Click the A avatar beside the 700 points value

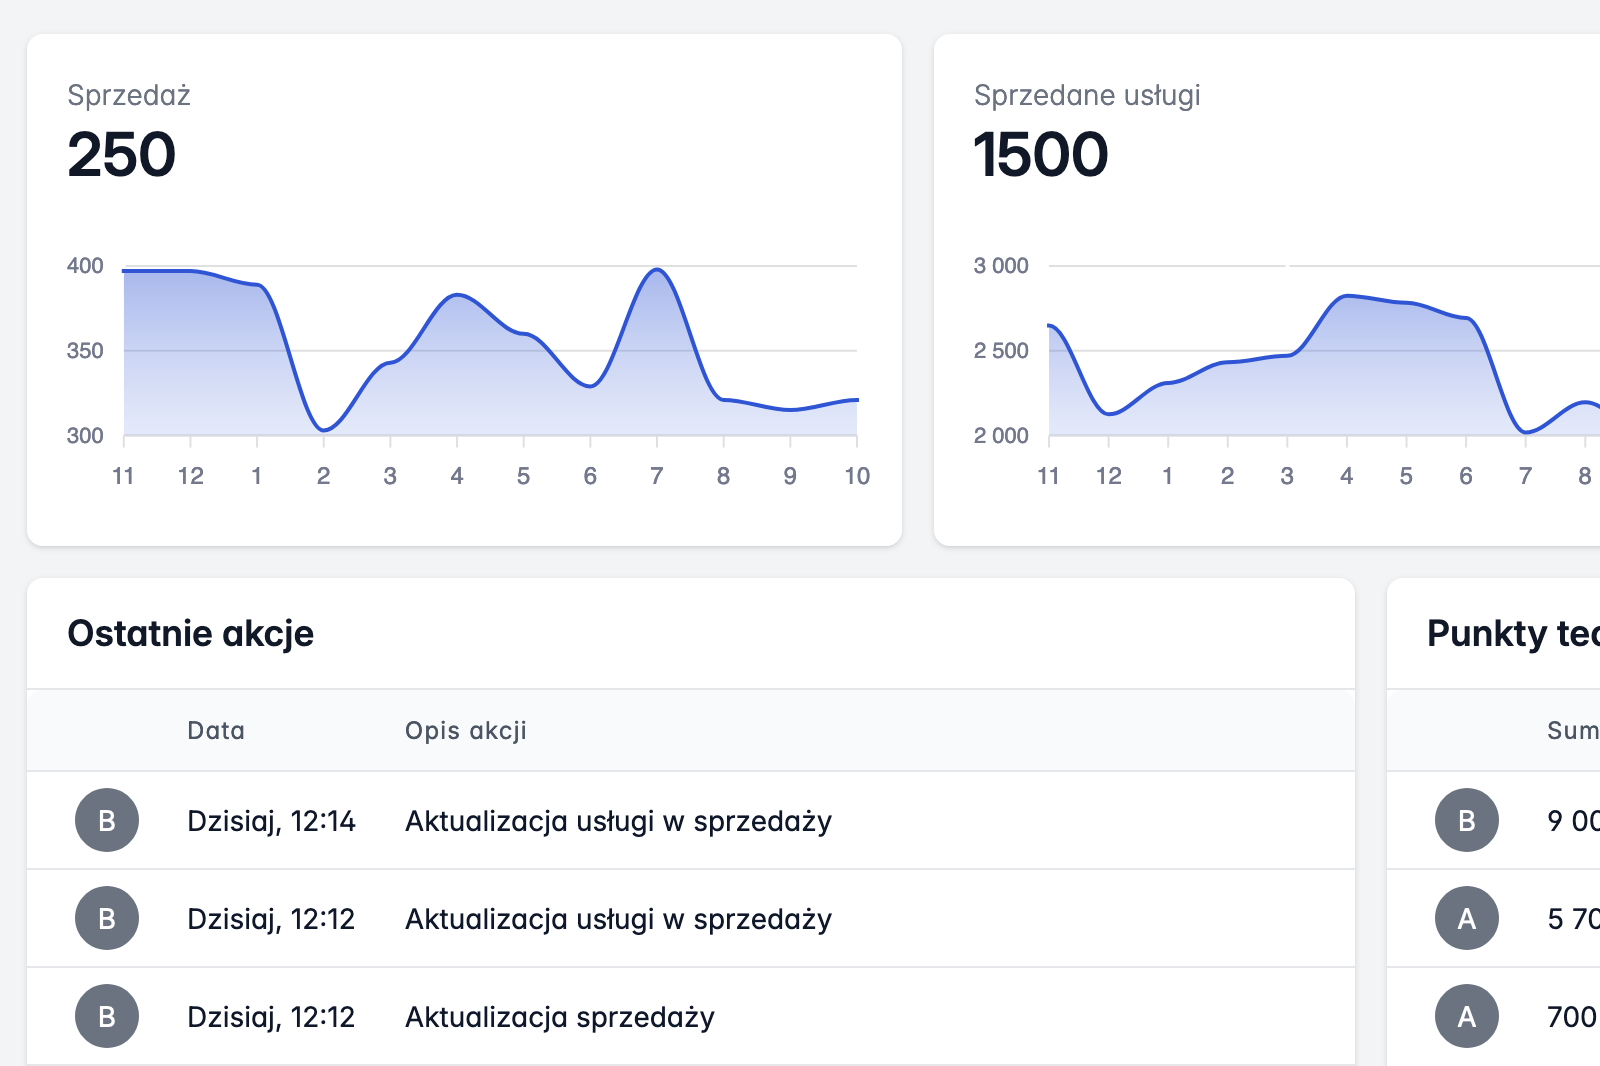click(1467, 1016)
